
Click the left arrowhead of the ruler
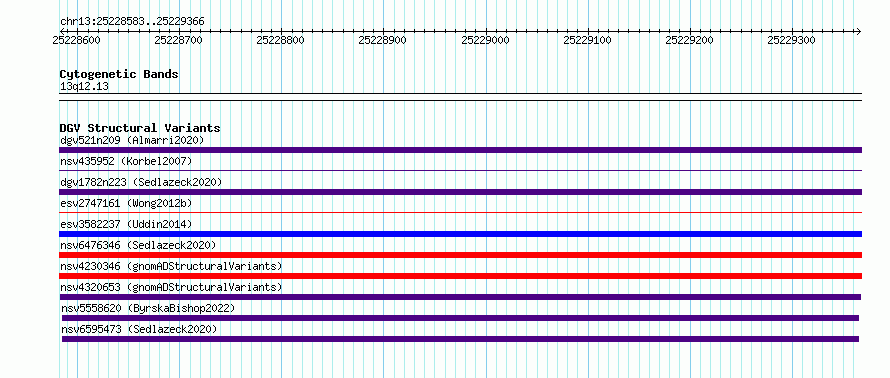[x=62, y=31]
